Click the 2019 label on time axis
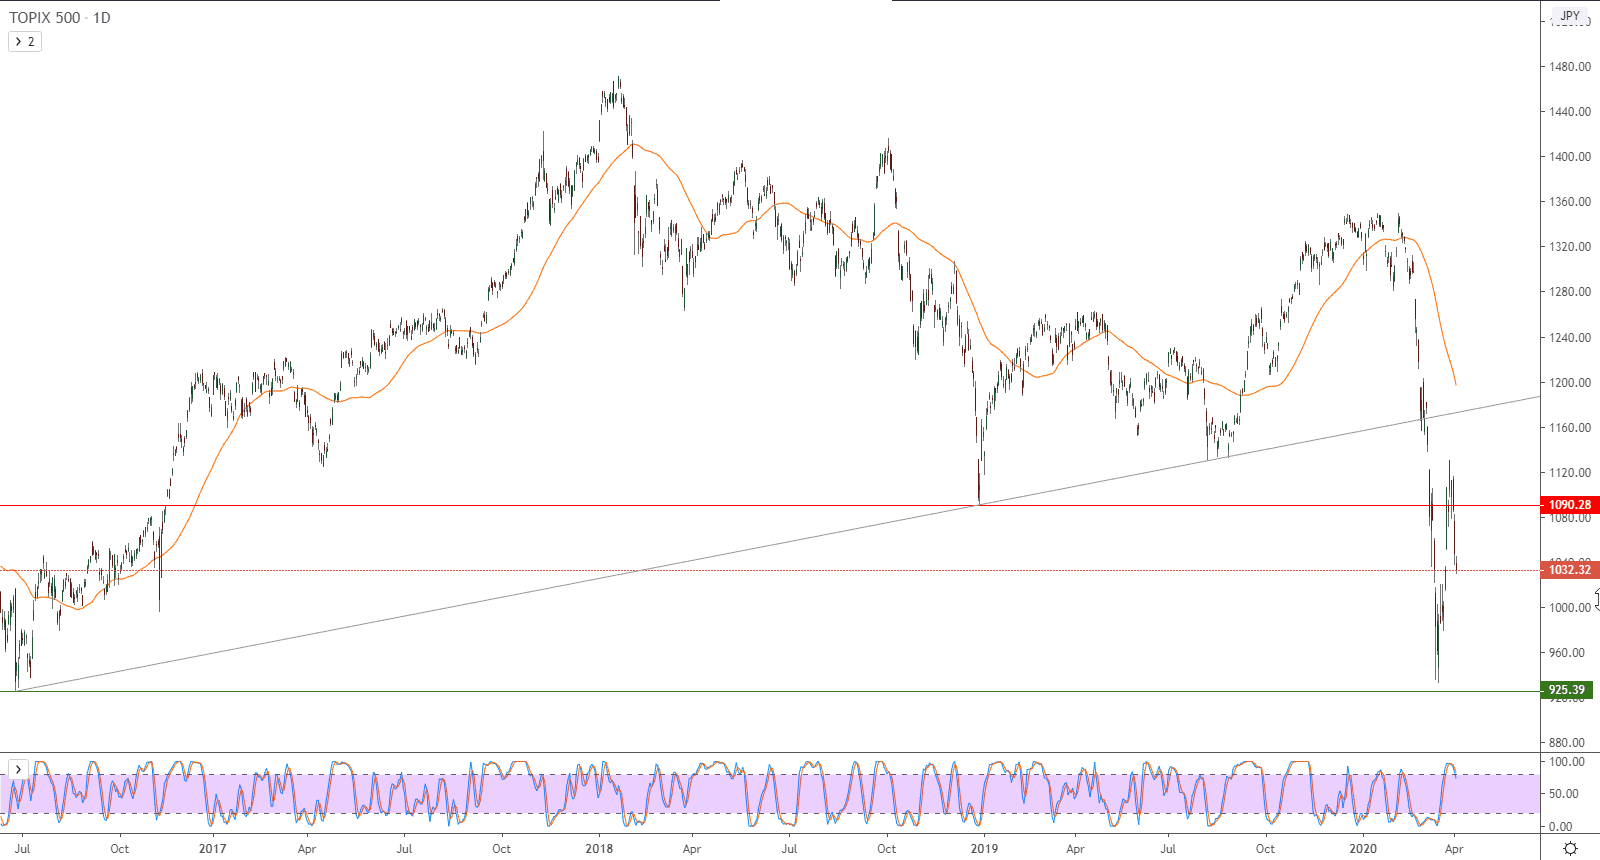Screen dimensions: 1600x860 coord(984,849)
